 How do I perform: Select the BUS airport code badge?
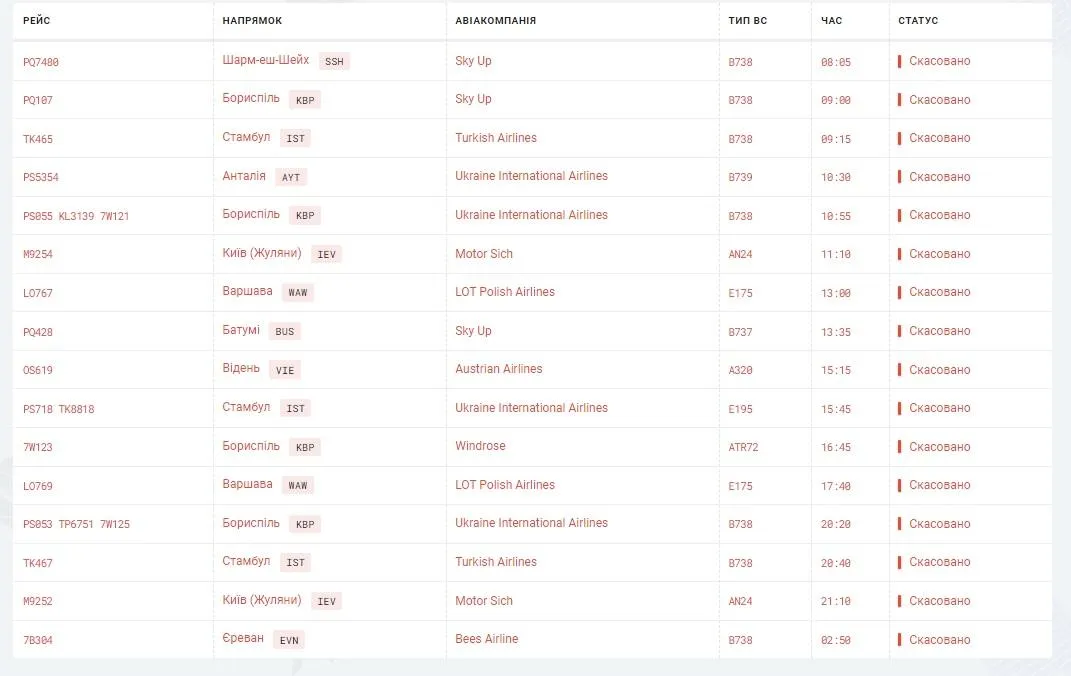pos(285,332)
